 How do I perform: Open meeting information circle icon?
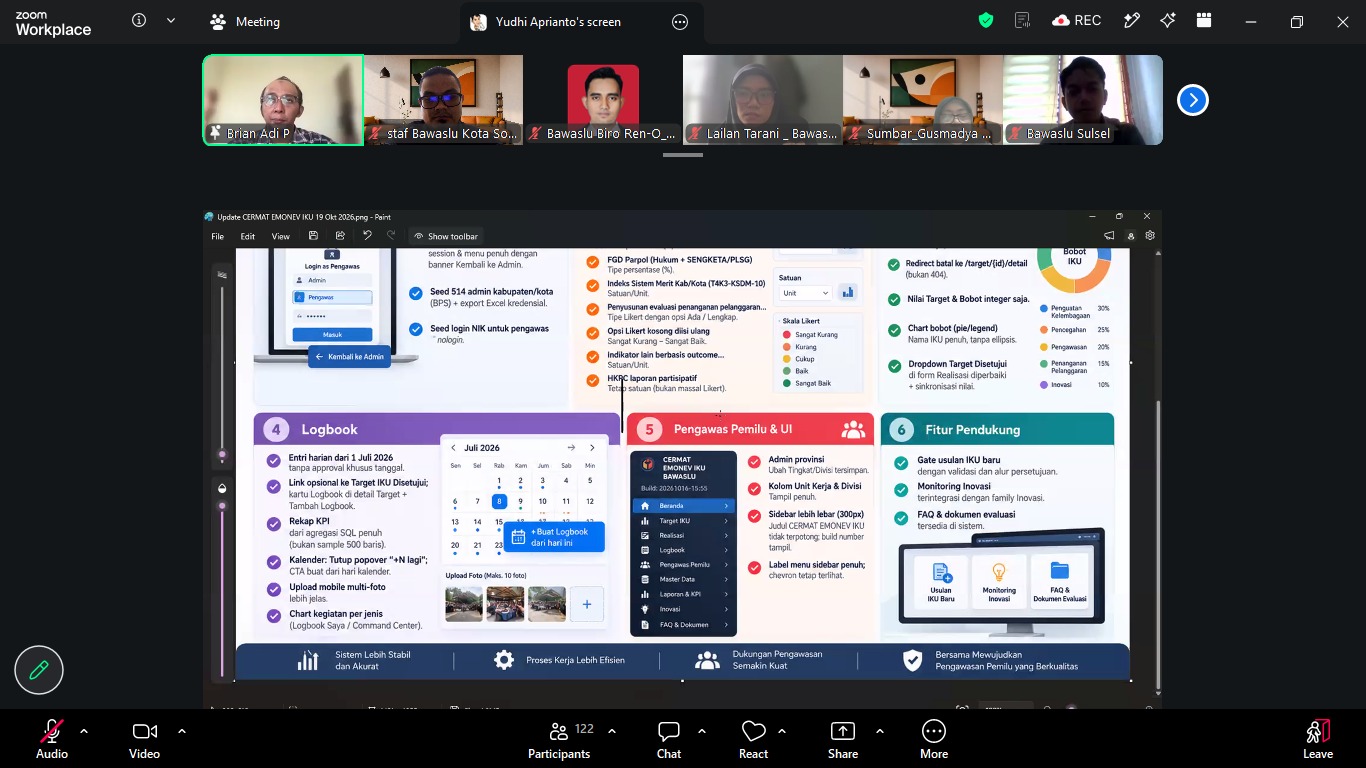click(x=139, y=21)
